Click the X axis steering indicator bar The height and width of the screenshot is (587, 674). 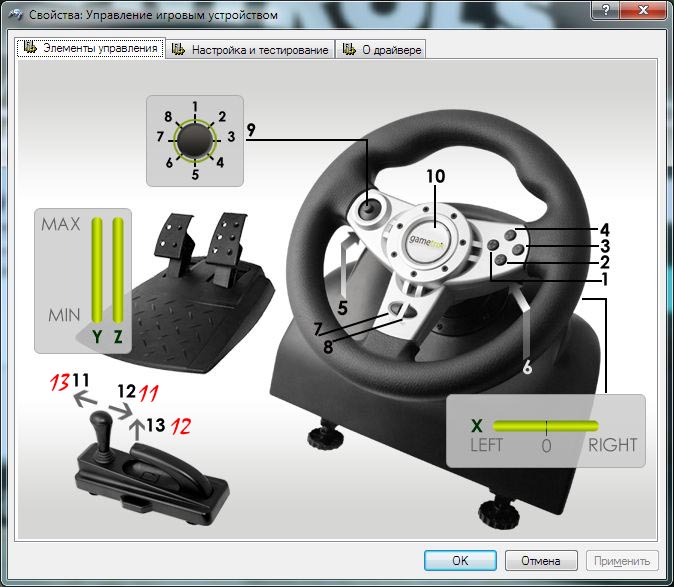[545, 425]
